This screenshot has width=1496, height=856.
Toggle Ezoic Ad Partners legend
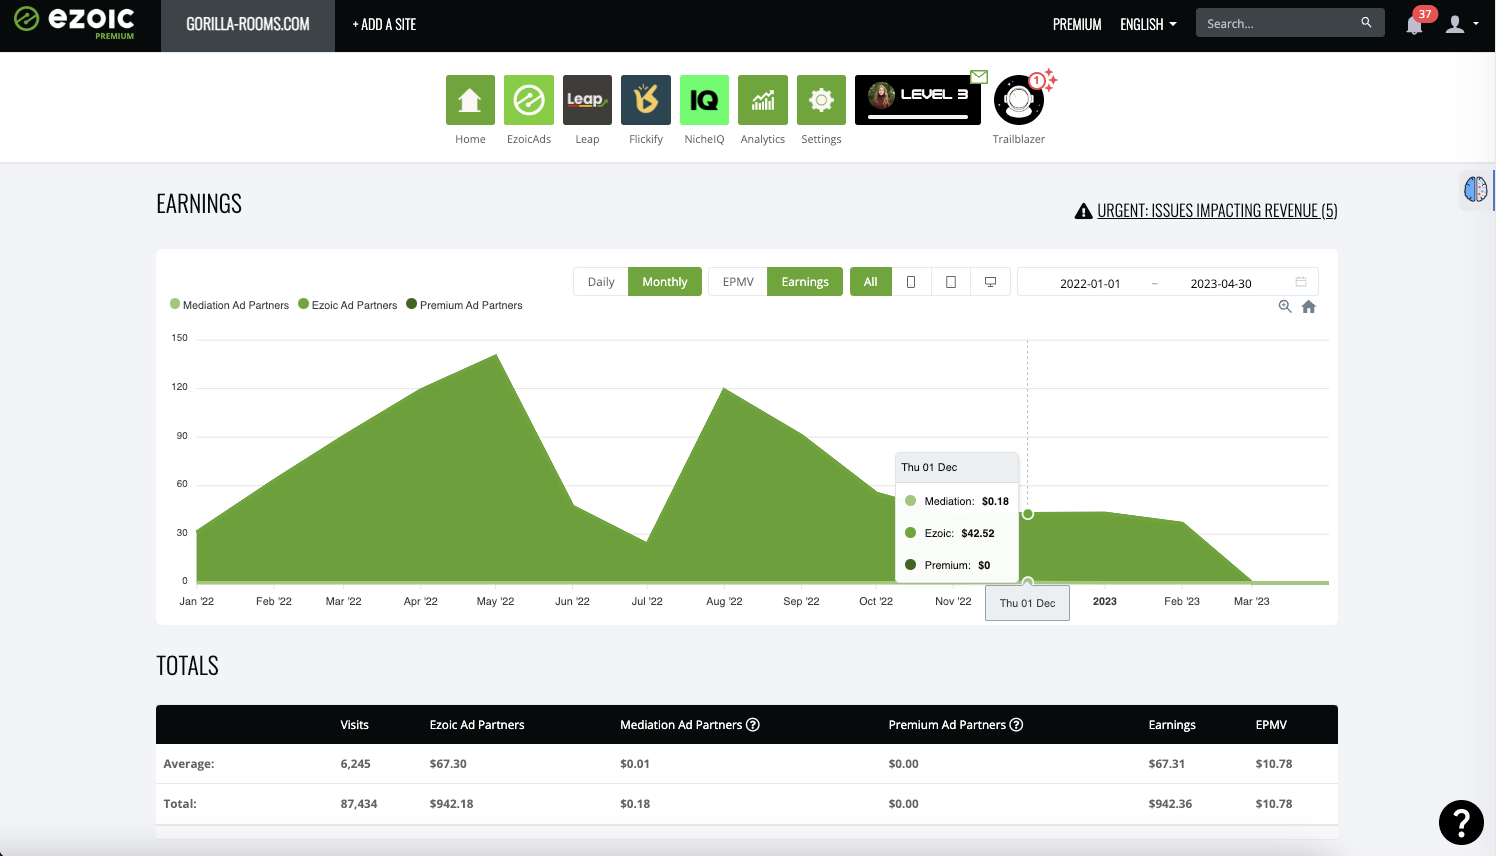pos(348,305)
